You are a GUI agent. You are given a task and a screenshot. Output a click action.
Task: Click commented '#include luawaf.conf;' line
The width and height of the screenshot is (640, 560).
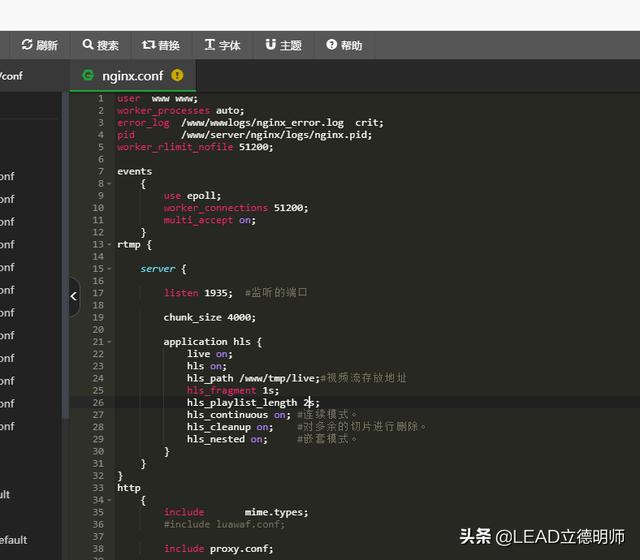224,524
